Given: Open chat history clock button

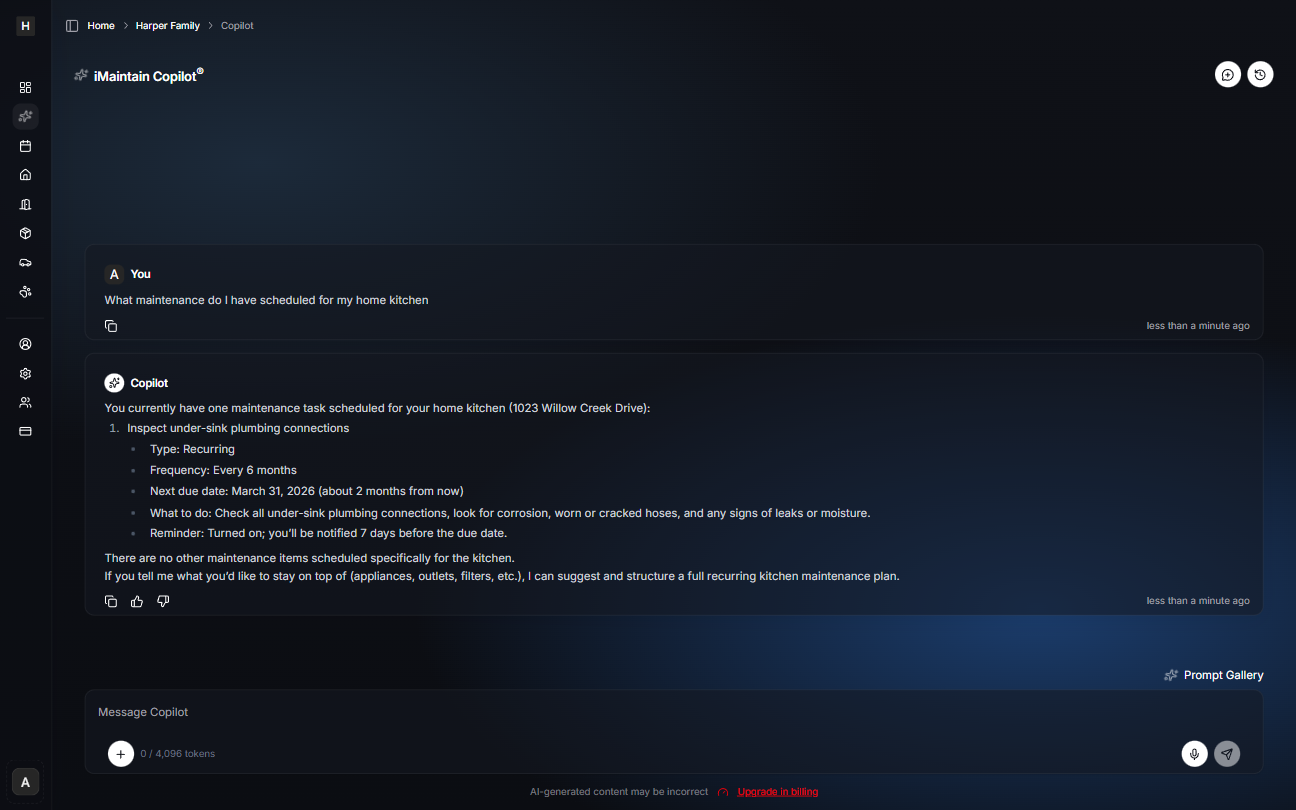Looking at the screenshot, I should pos(1260,75).
